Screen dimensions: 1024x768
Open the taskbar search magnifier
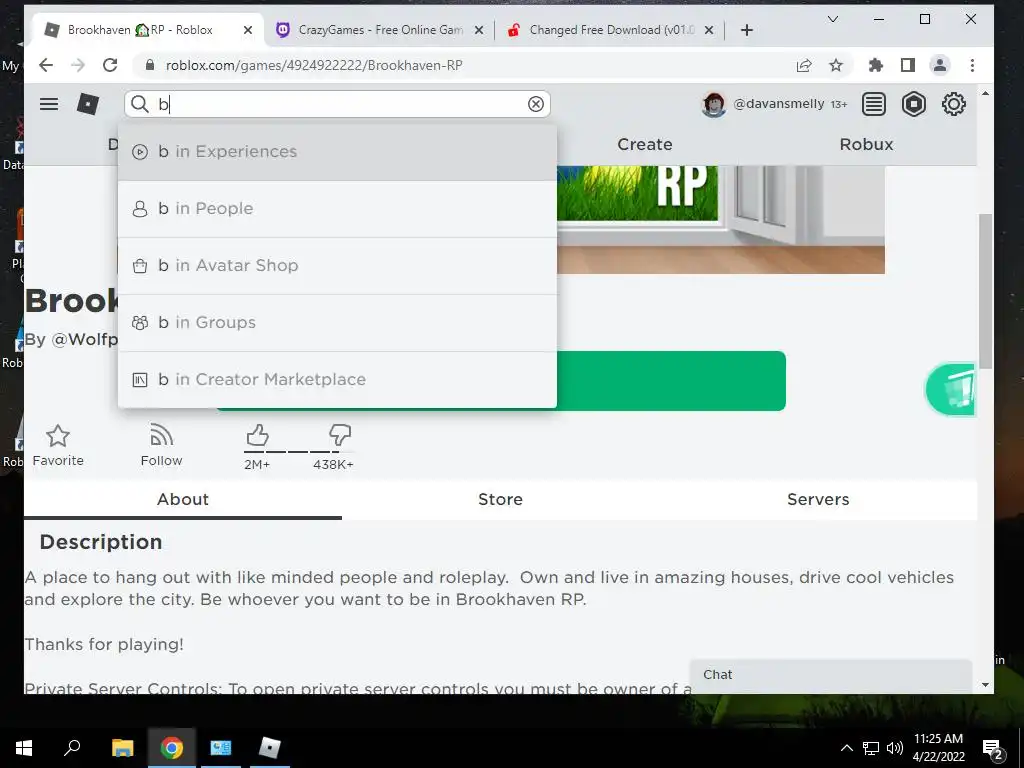tap(72, 748)
